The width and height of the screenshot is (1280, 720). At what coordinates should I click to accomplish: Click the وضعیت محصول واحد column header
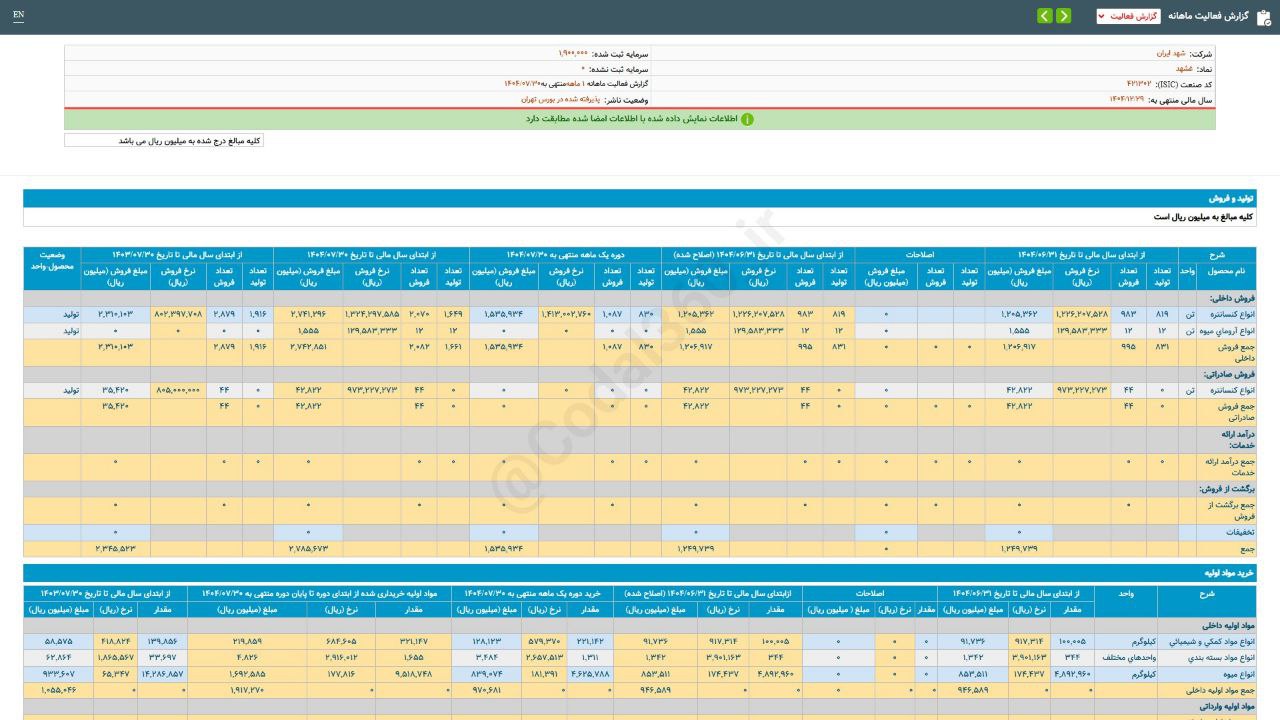tap(52, 262)
